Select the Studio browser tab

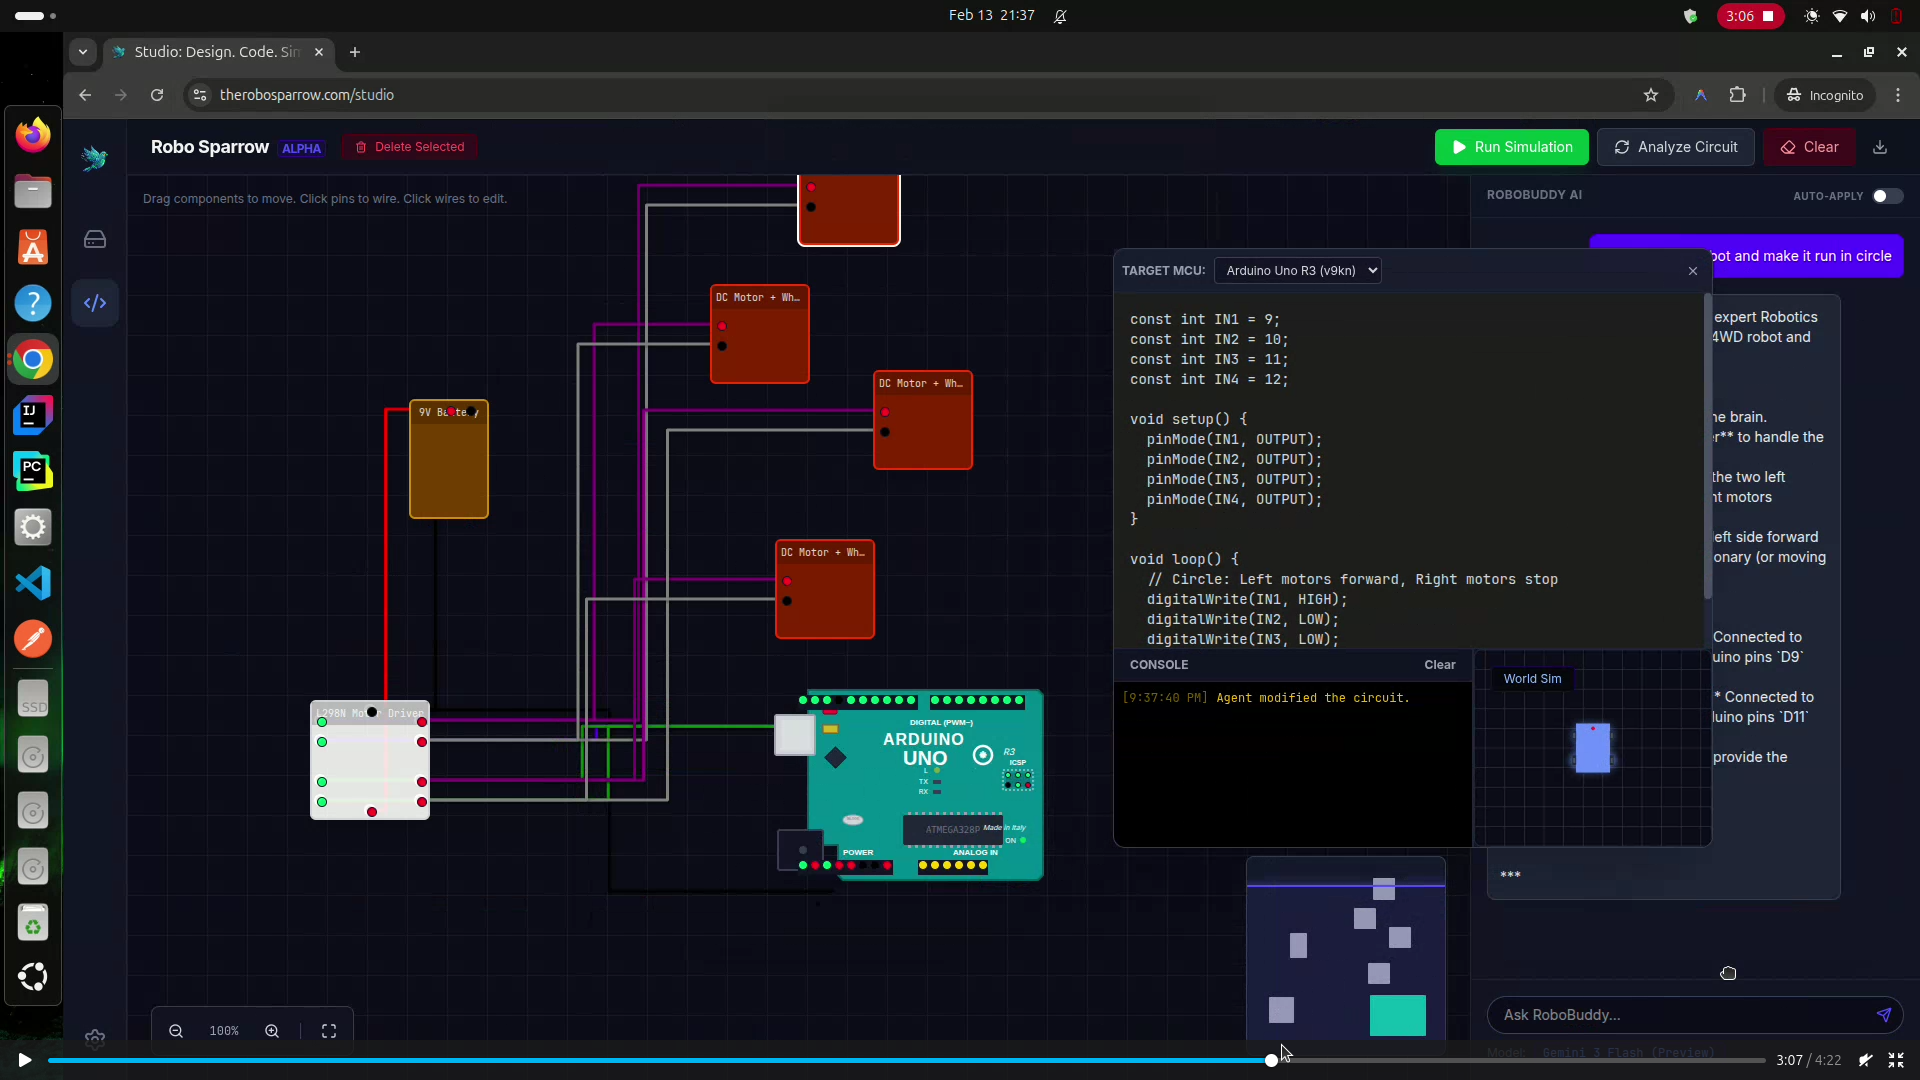click(217, 52)
